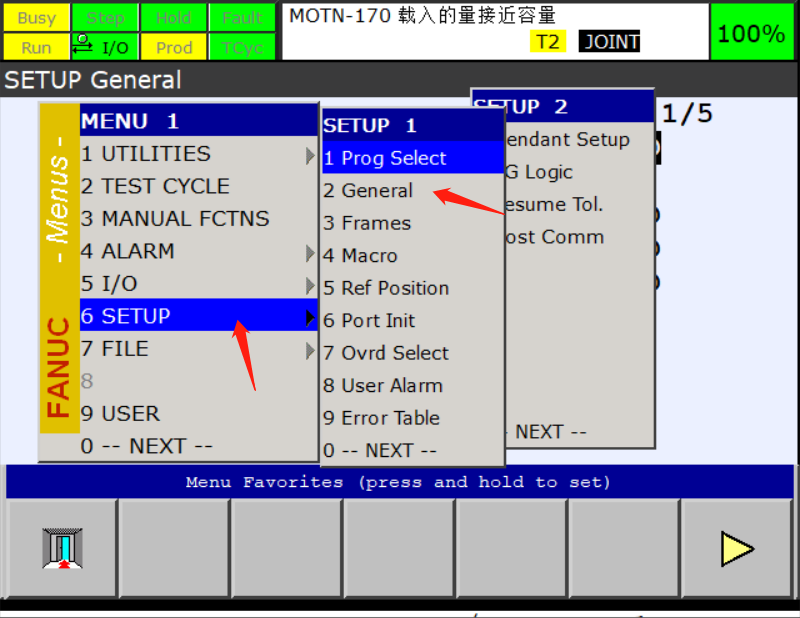Click the 1/5 page counter
The width and height of the screenshot is (800, 618).
[x=687, y=113]
